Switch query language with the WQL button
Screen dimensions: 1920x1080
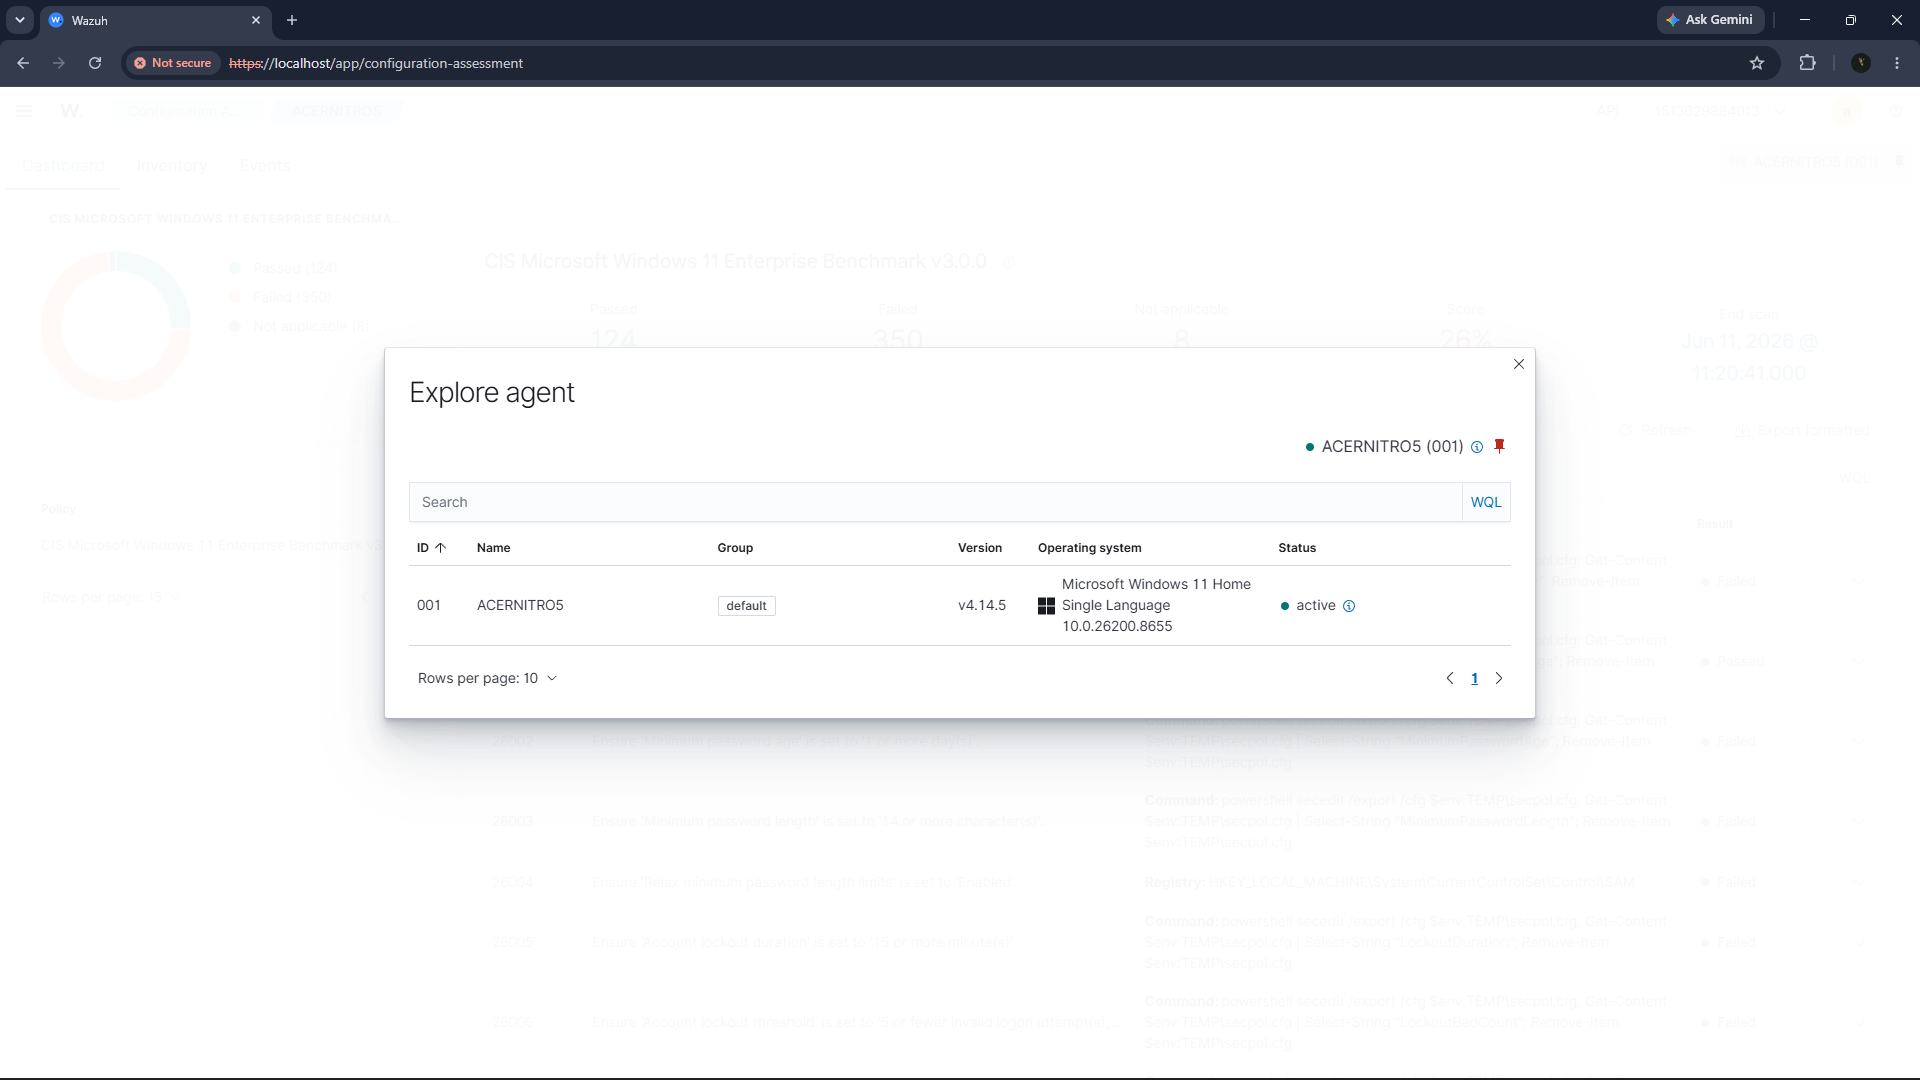tap(1486, 502)
